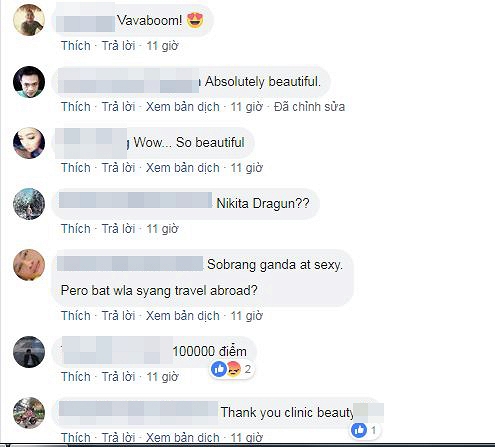The height and width of the screenshot is (447, 495).
Task: Click like reaction icon on Thank you clinic comment
Action: (x=359, y=430)
